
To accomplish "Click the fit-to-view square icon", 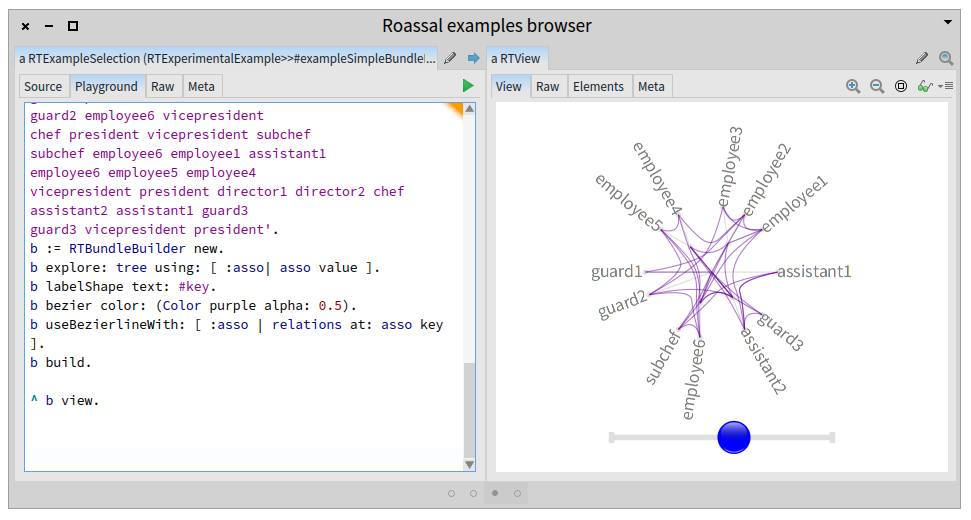I will [901, 87].
